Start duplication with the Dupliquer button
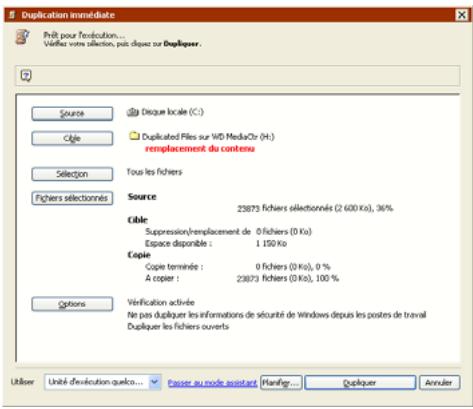 pyautogui.click(x=360, y=383)
